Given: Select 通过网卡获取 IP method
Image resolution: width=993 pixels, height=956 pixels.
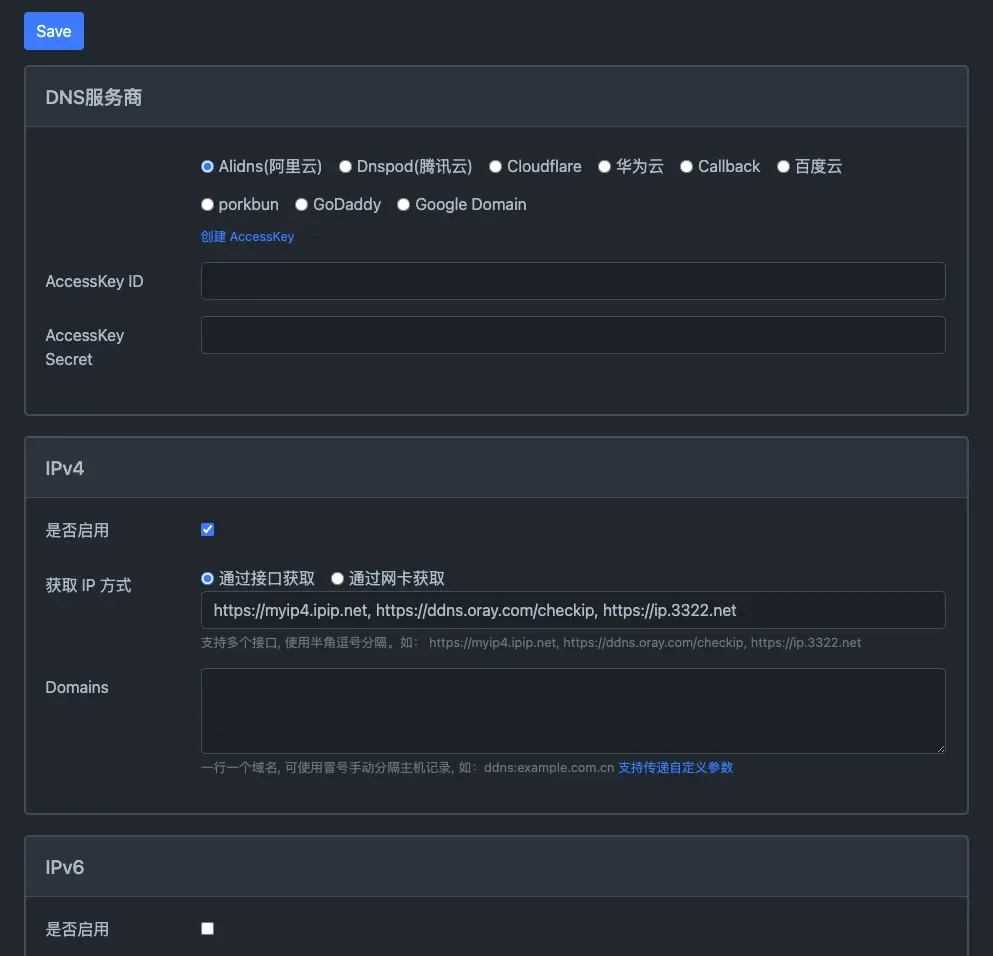Looking at the screenshot, I should coord(338,579).
